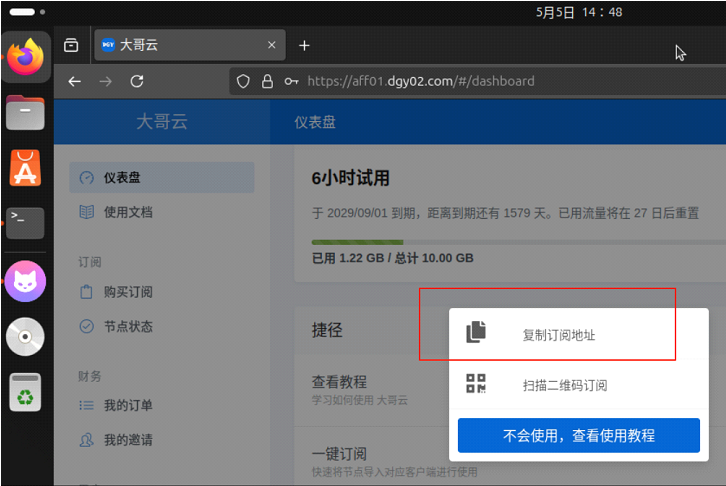The image size is (726, 486).
Task: Launch Ubuntu Software from the dock
Action: point(25,167)
